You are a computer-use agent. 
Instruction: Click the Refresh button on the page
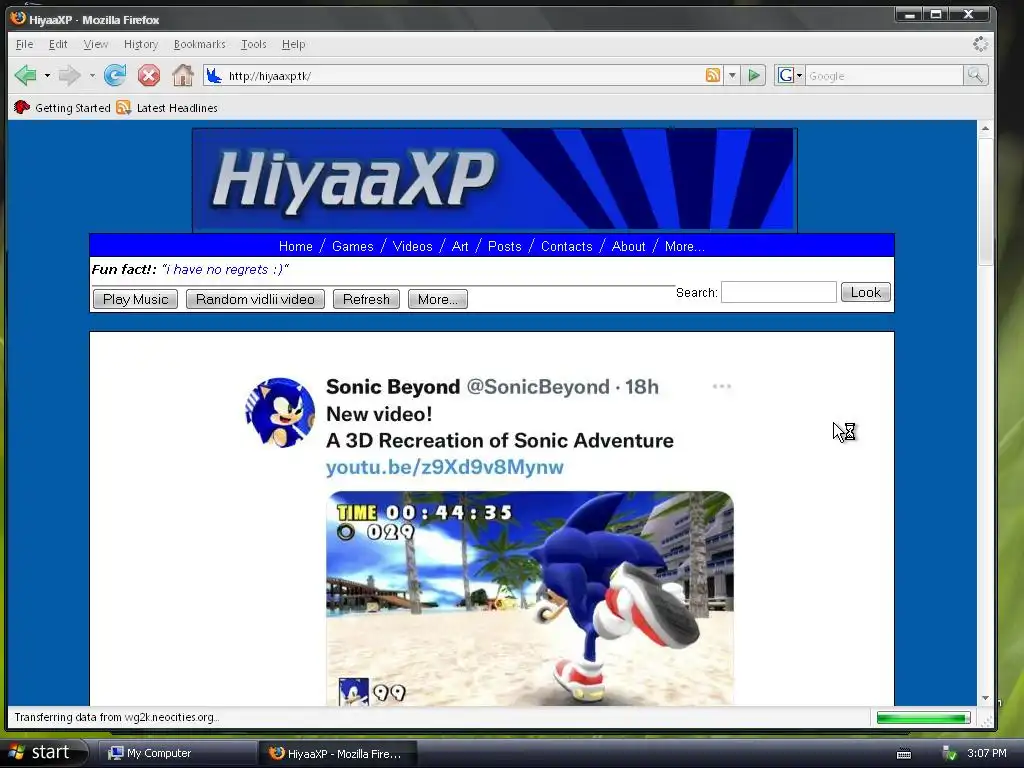(366, 299)
